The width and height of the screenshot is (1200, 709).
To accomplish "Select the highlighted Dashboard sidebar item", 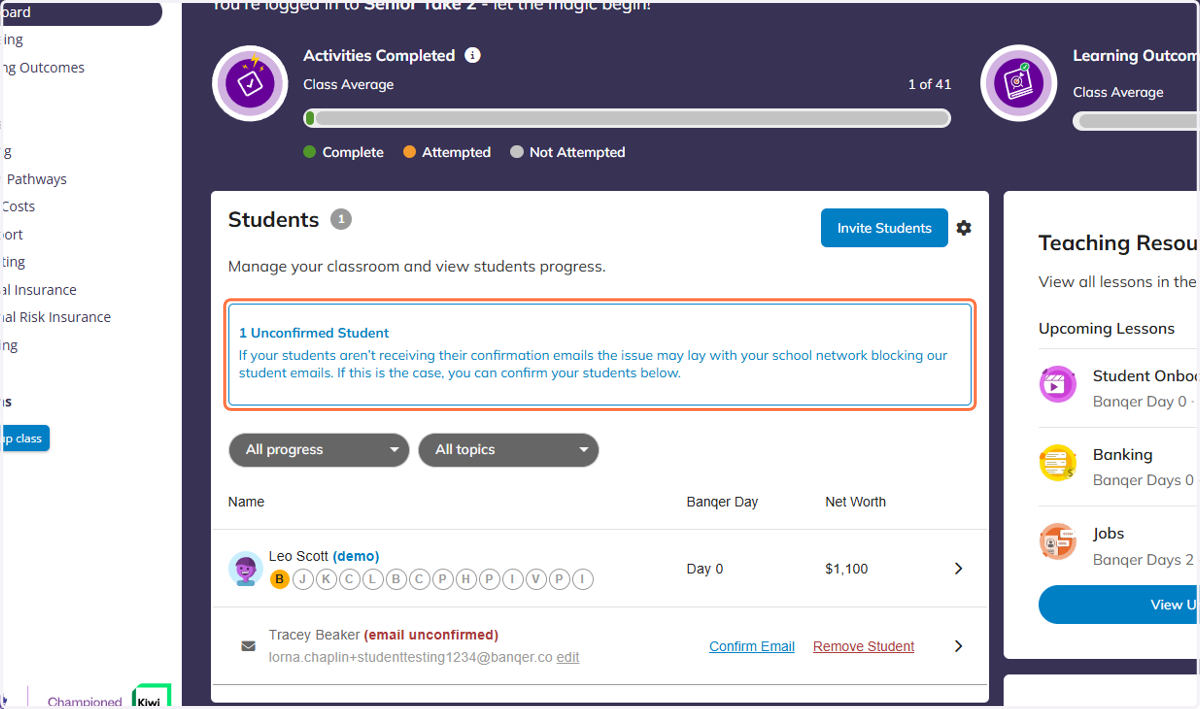I will coord(80,13).
